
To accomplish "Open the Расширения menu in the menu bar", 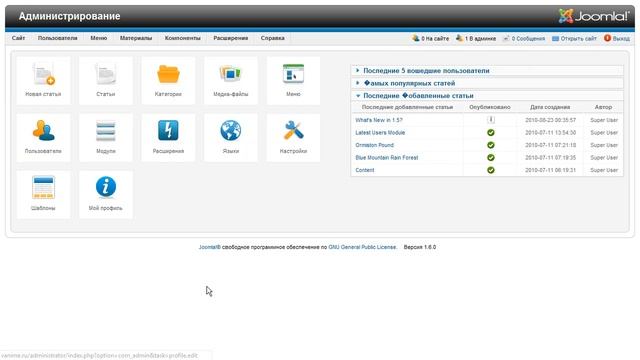I will 231,38.
